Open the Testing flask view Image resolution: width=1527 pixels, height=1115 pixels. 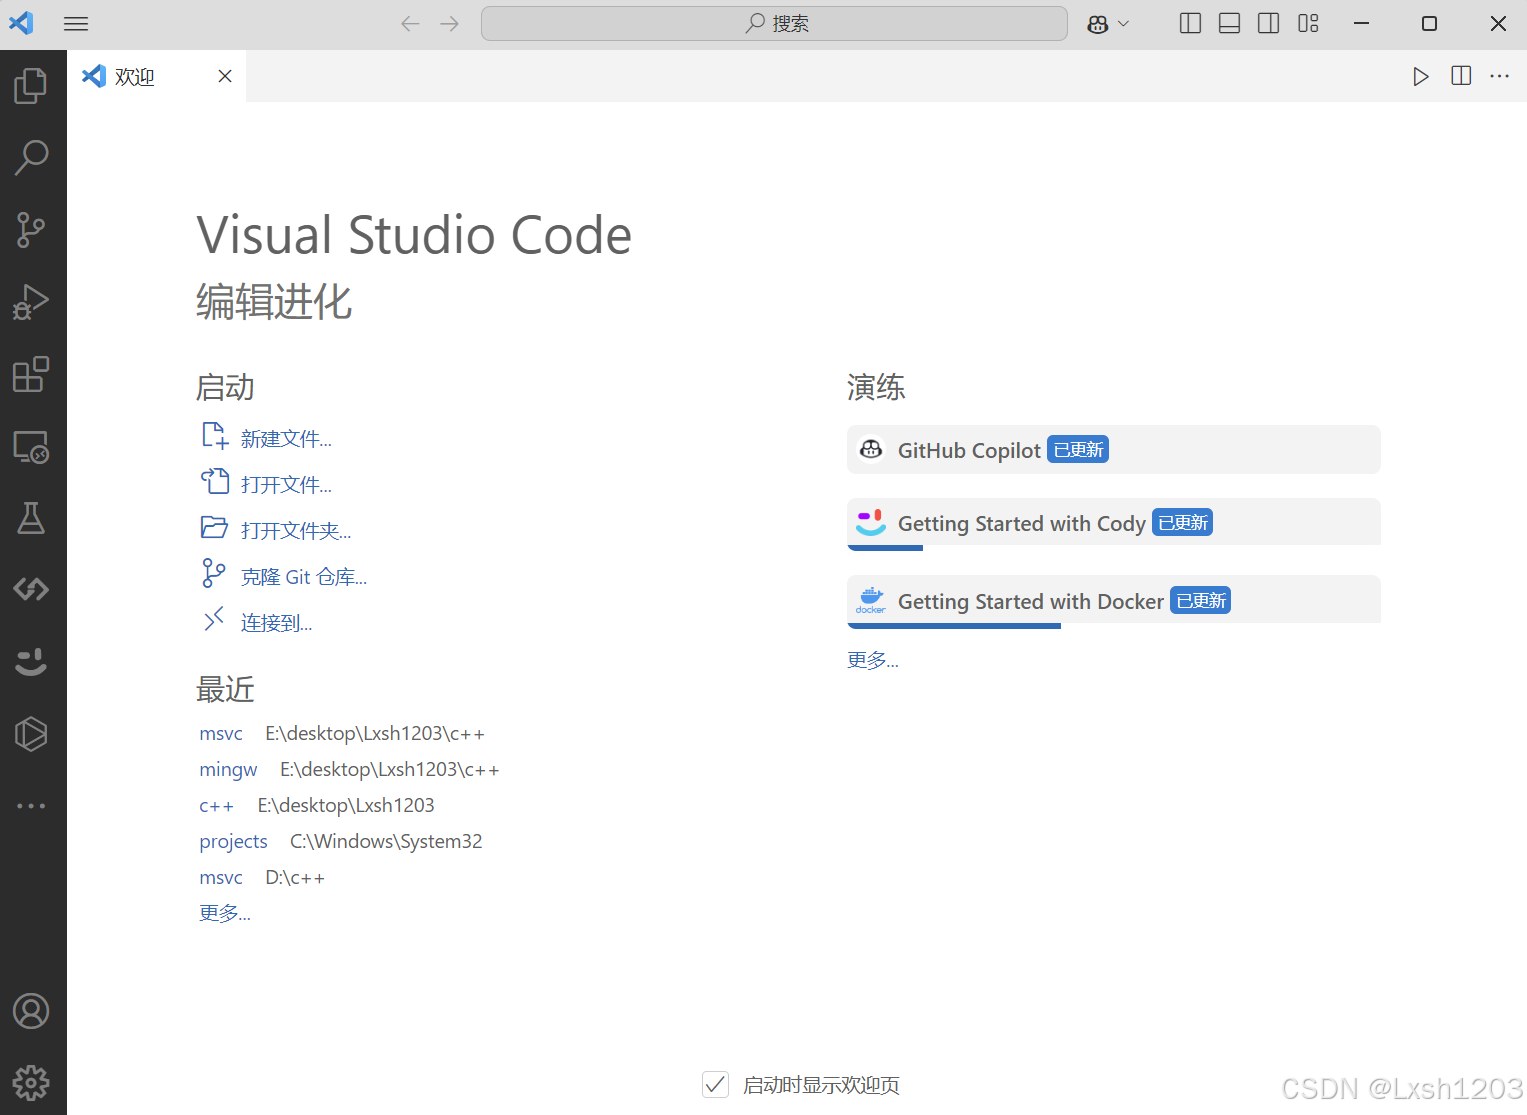31,518
